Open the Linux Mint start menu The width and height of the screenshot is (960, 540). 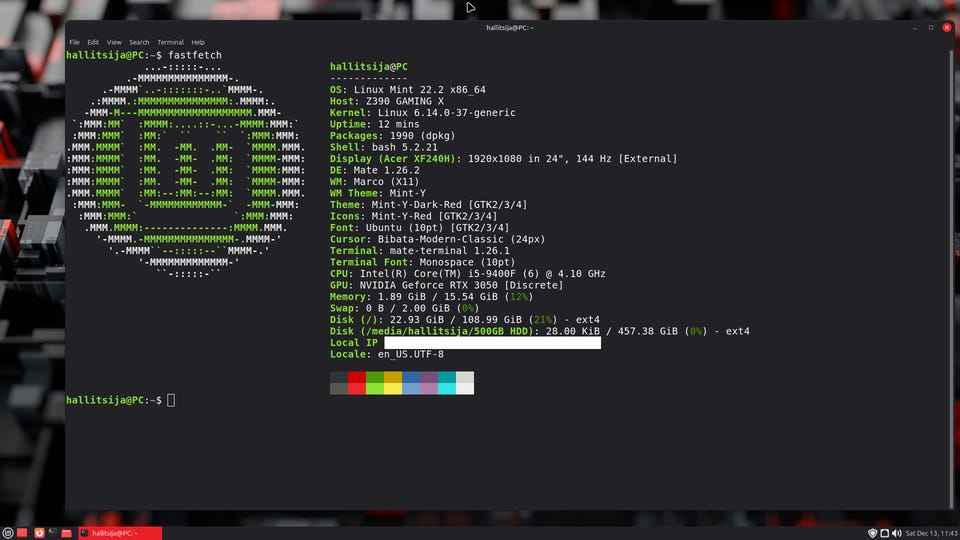point(7,533)
